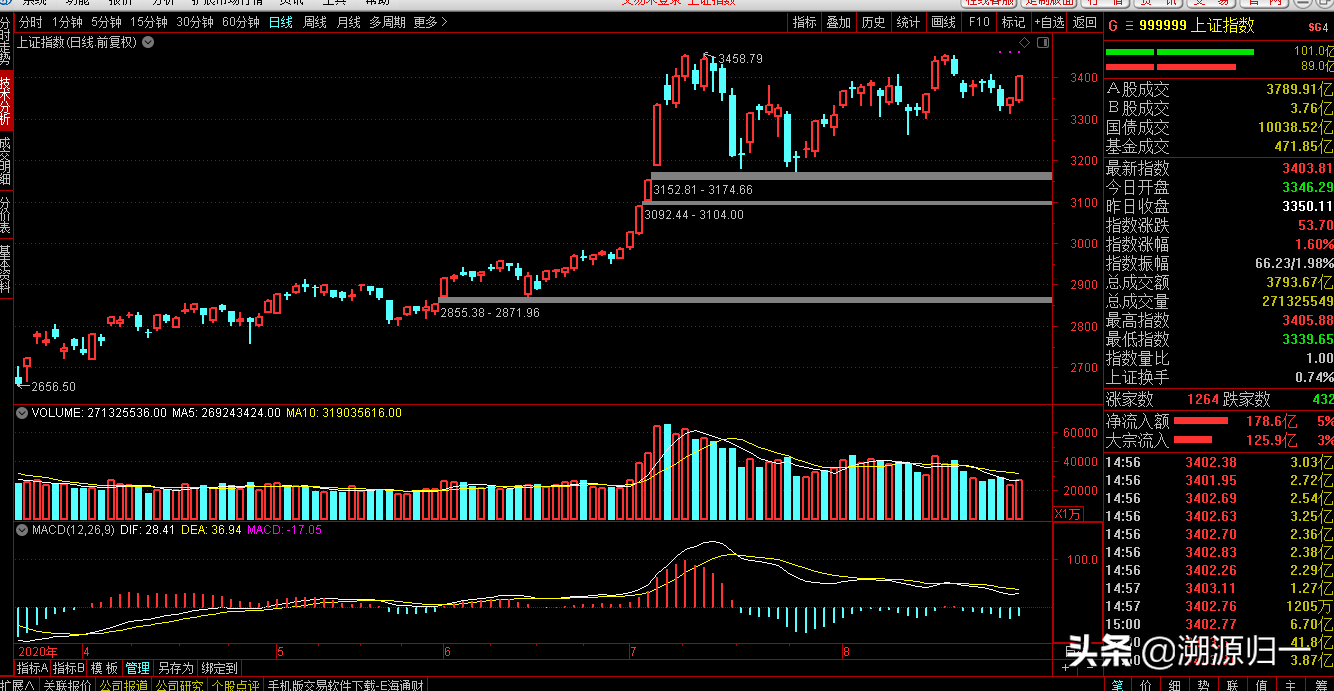
Task: Open the chart title dropdown arrow beside 上证指数(日线.前复权)
Action: point(149,42)
